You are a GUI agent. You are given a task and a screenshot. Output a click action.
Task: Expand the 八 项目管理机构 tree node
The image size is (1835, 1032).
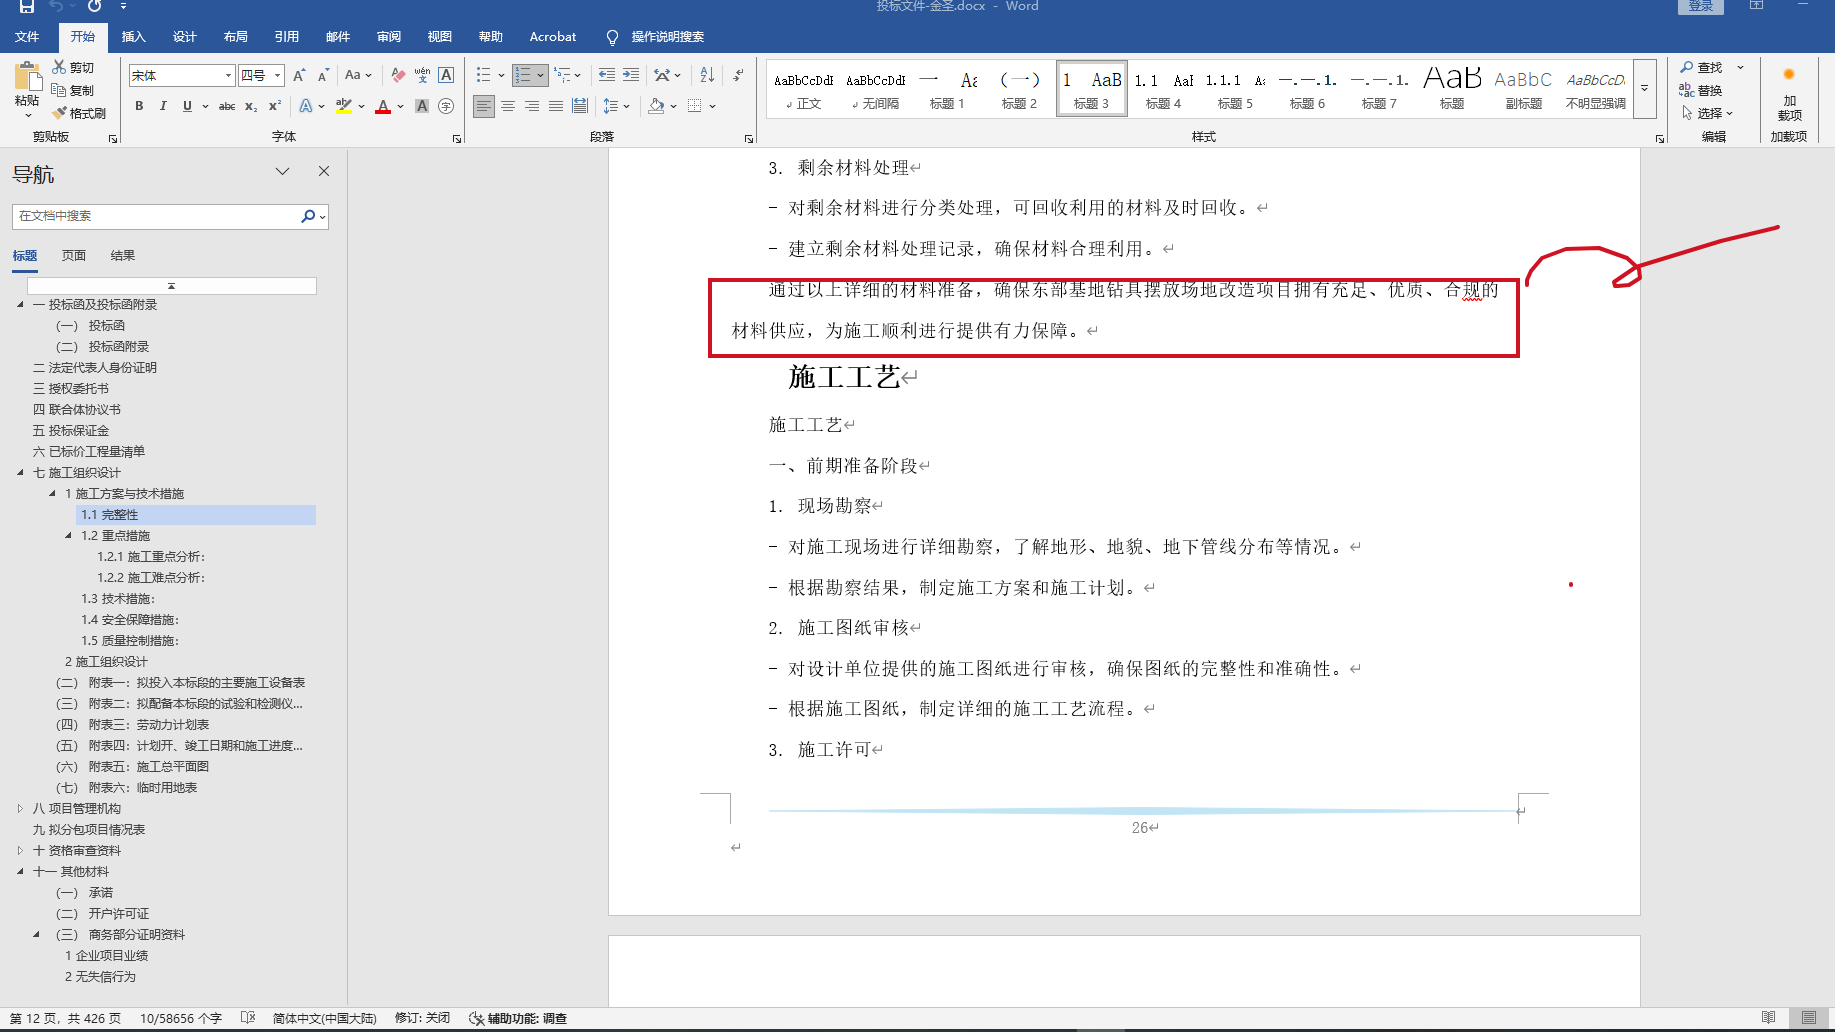tap(20, 809)
